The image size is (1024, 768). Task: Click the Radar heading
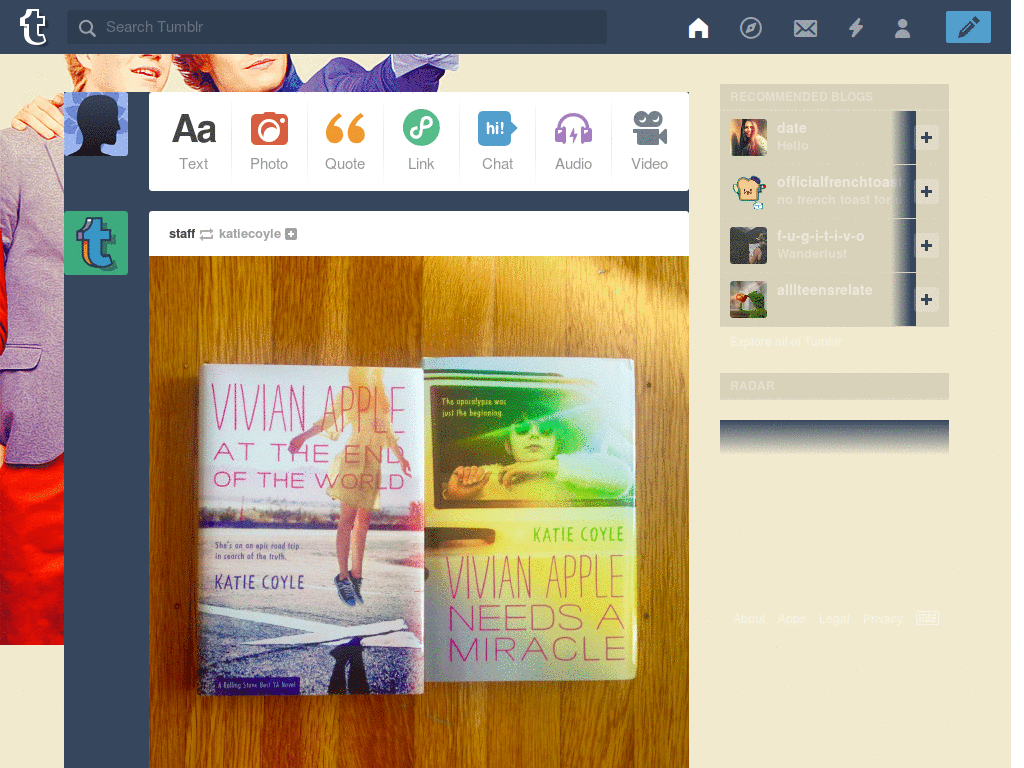tap(752, 386)
